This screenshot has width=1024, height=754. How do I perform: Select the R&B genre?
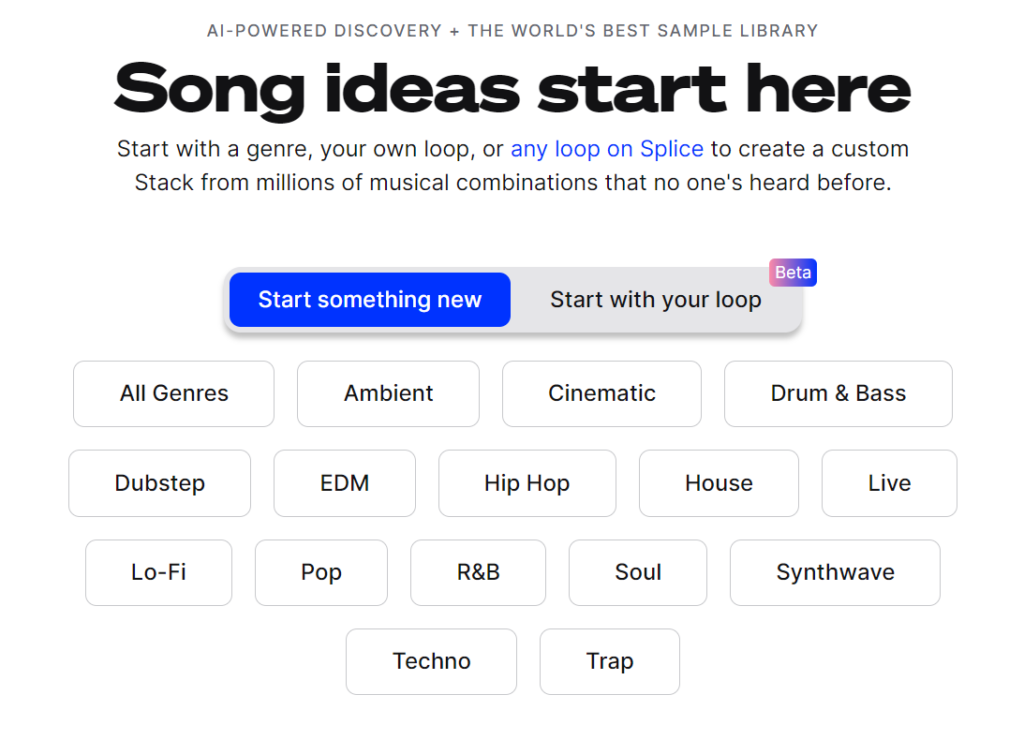click(x=478, y=573)
